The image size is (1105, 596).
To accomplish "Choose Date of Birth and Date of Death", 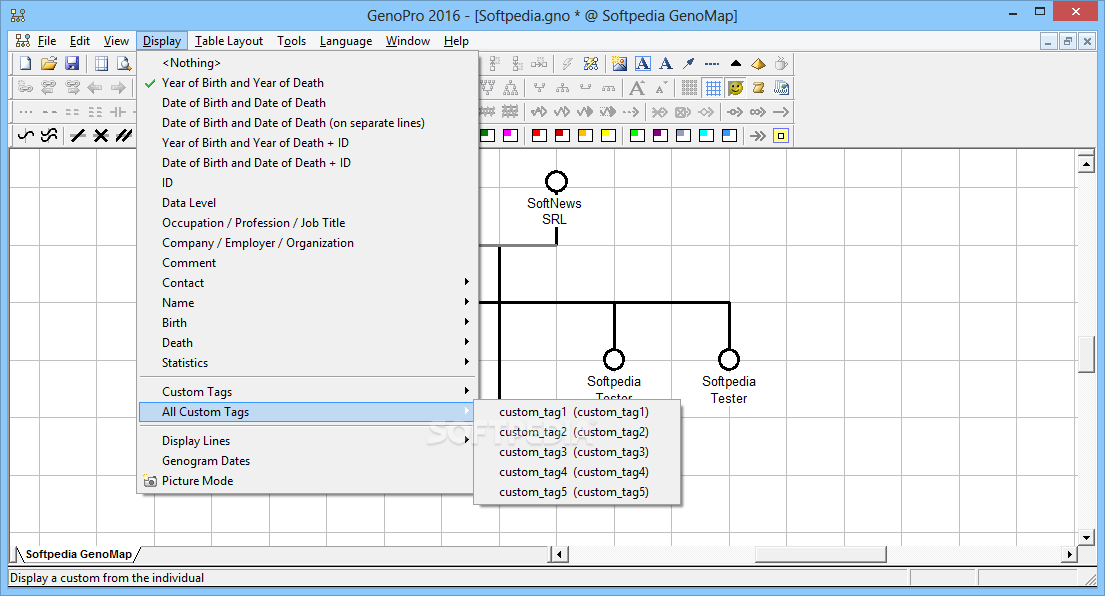I will pos(308,103).
